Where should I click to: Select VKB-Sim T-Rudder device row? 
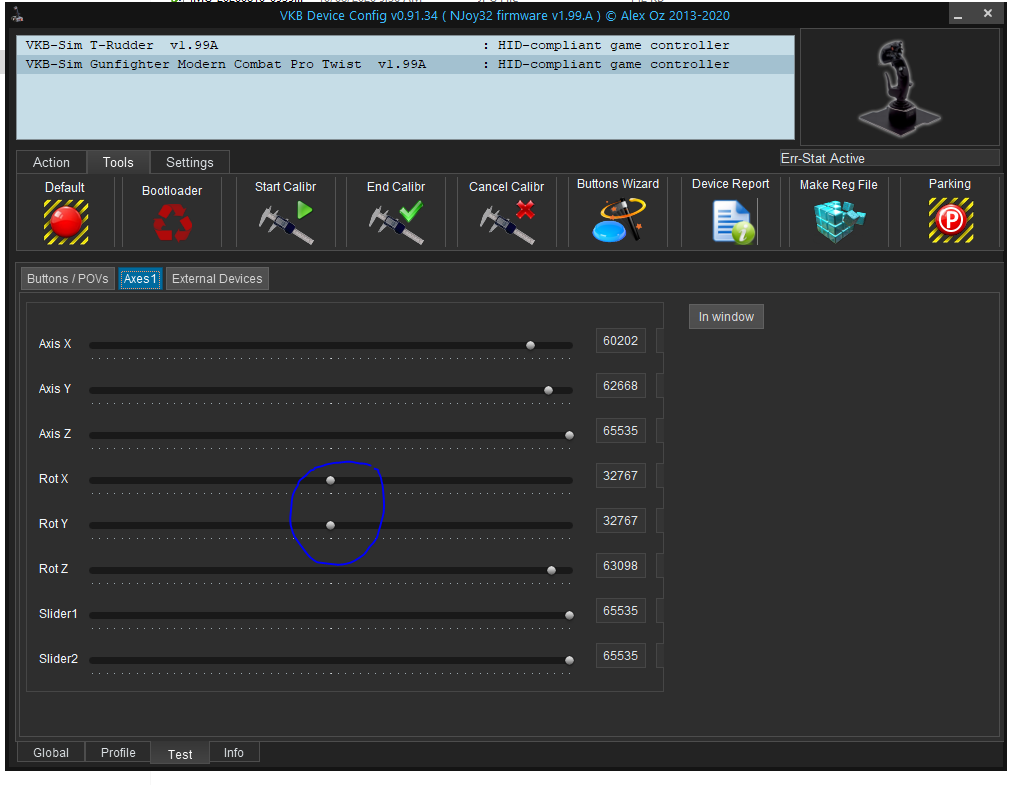tap(405, 45)
